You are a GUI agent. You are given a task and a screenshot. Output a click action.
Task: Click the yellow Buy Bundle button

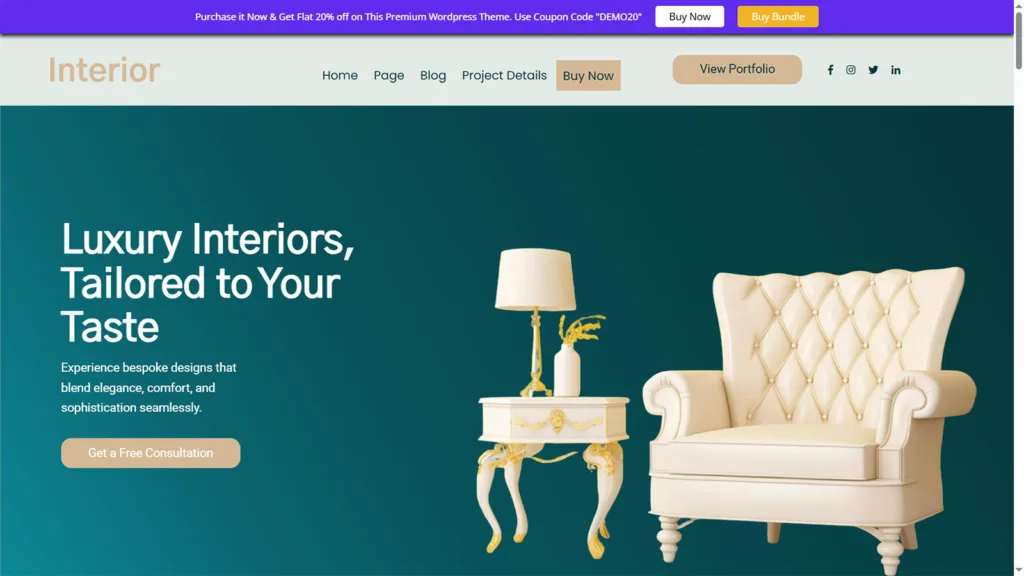[x=777, y=17]
